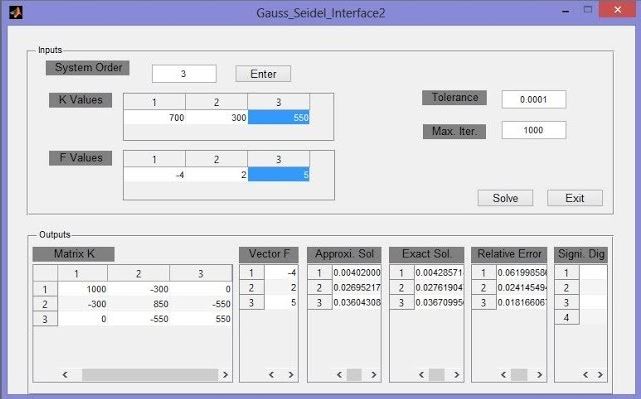Click the MATLAB icon in title bar

16,13
